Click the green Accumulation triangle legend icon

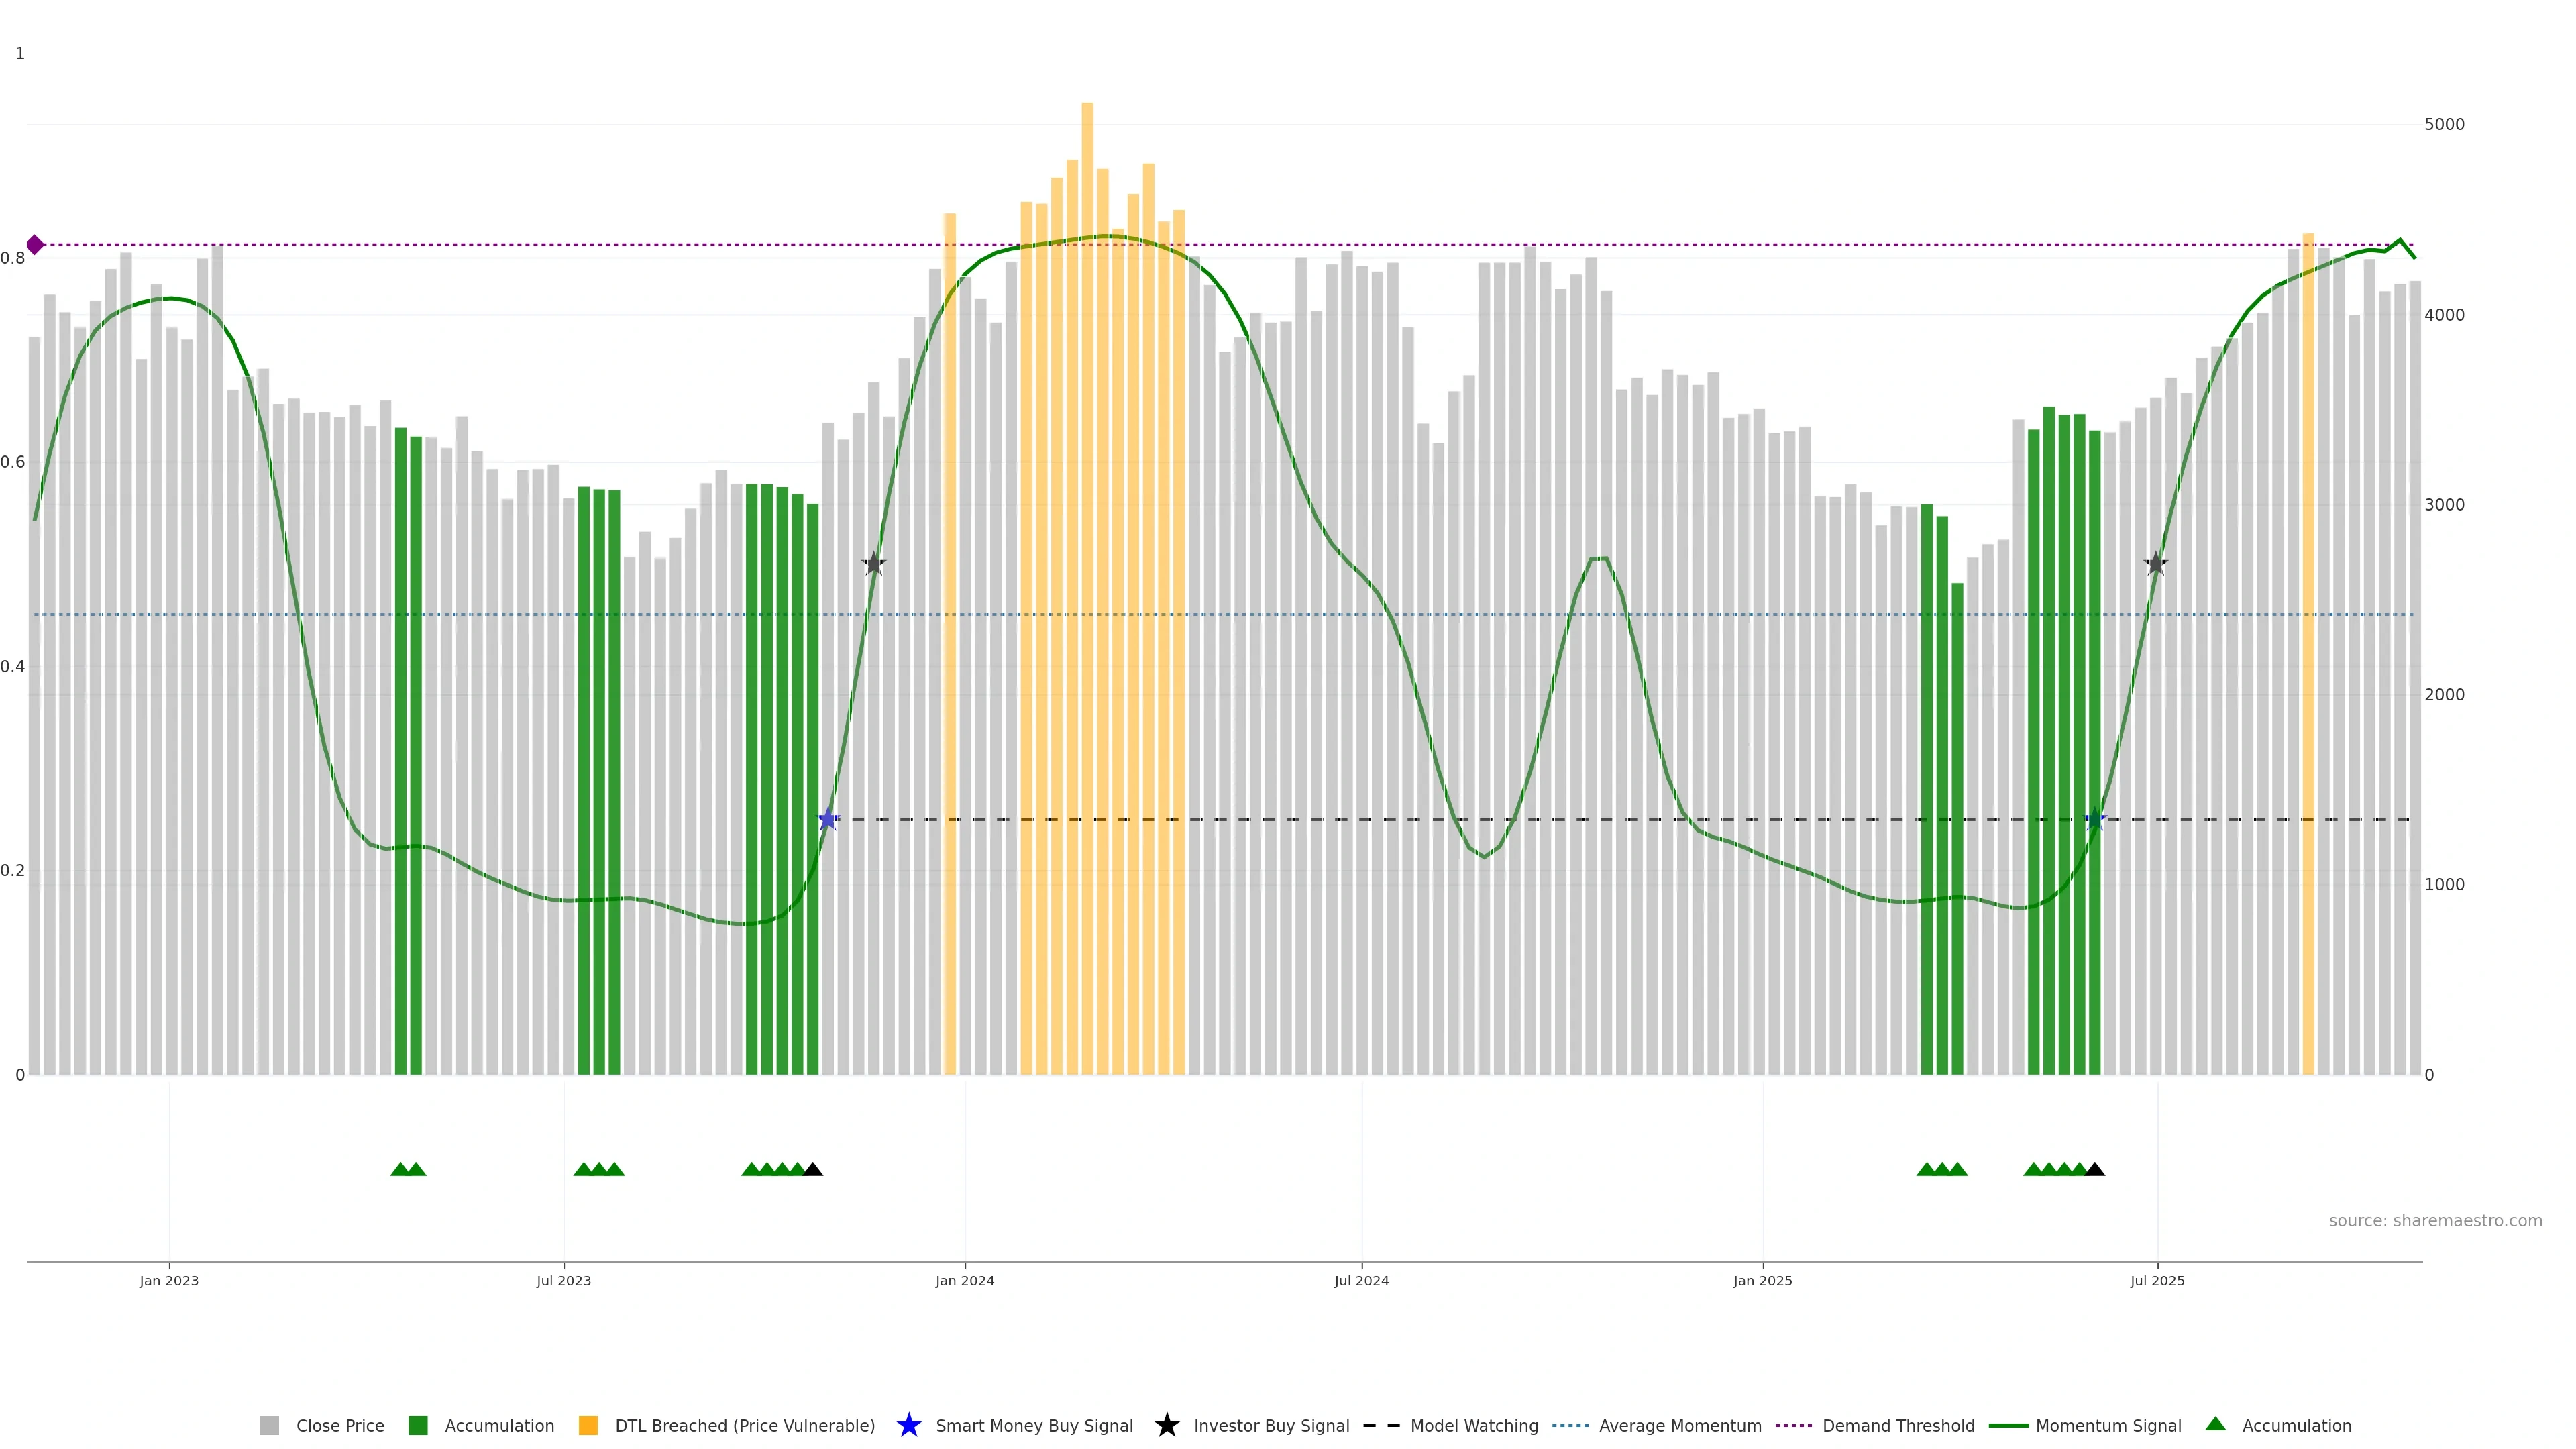(x=2215, y=1424)
